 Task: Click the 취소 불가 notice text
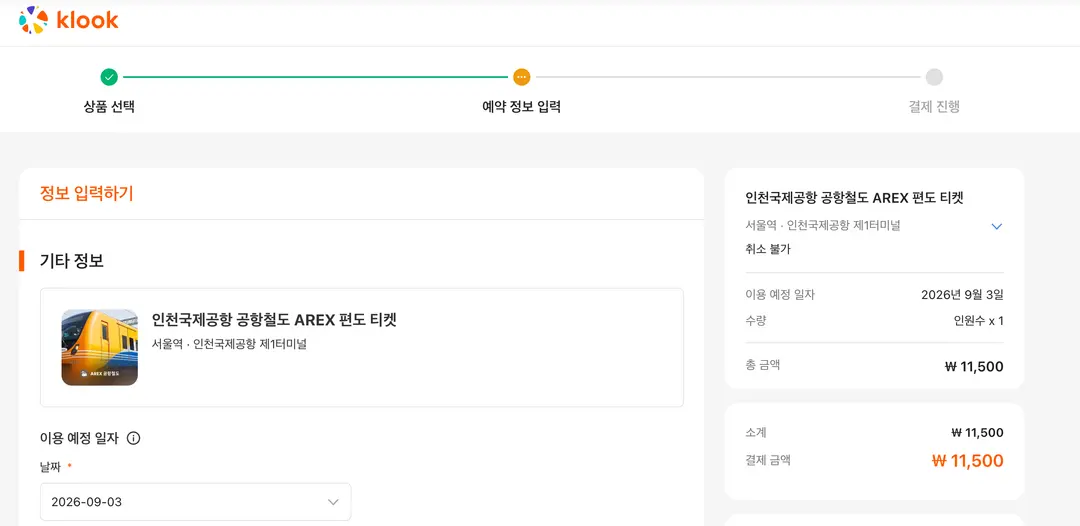tap(767, 249)
